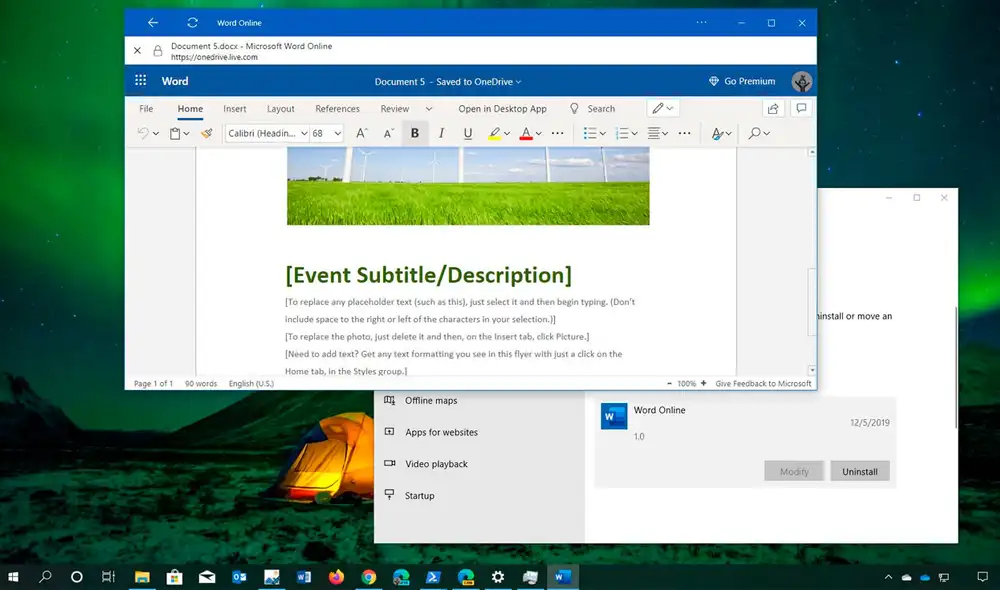Click the bullet list icon

pyautogui.click(x=590, y=133)
